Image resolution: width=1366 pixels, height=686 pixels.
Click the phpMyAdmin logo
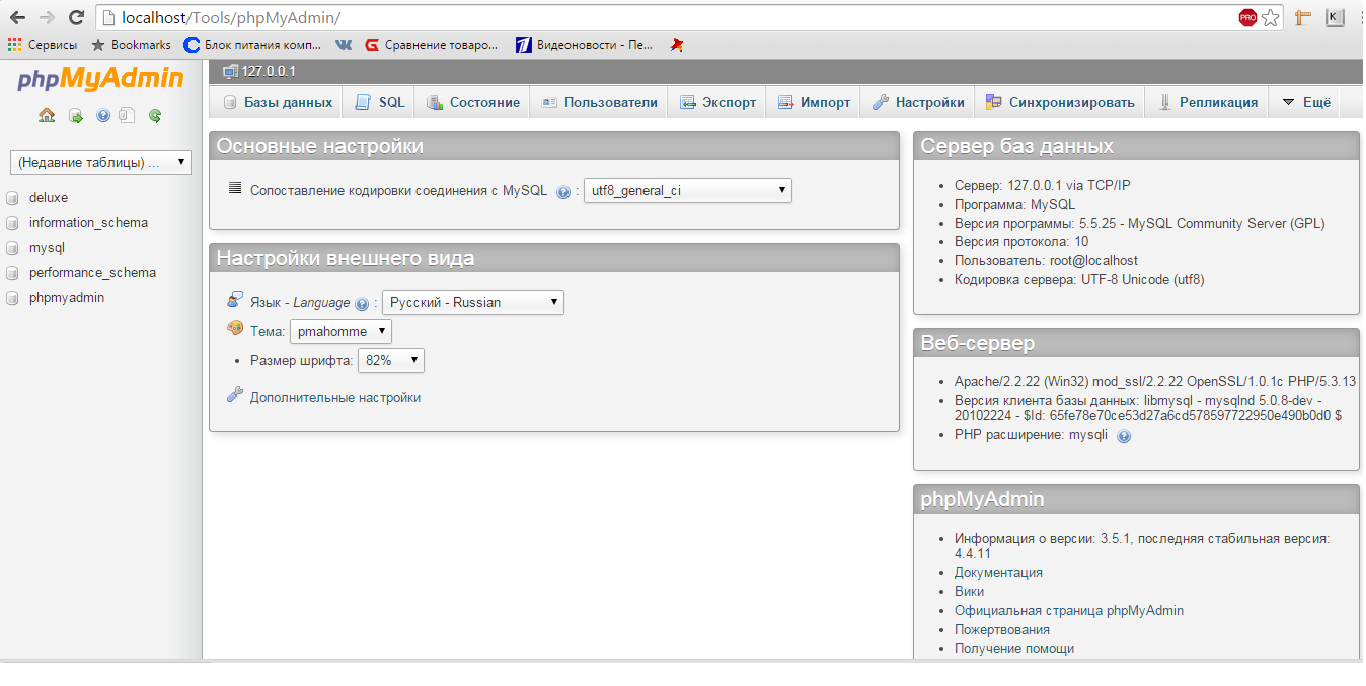[x=100, y=79]
